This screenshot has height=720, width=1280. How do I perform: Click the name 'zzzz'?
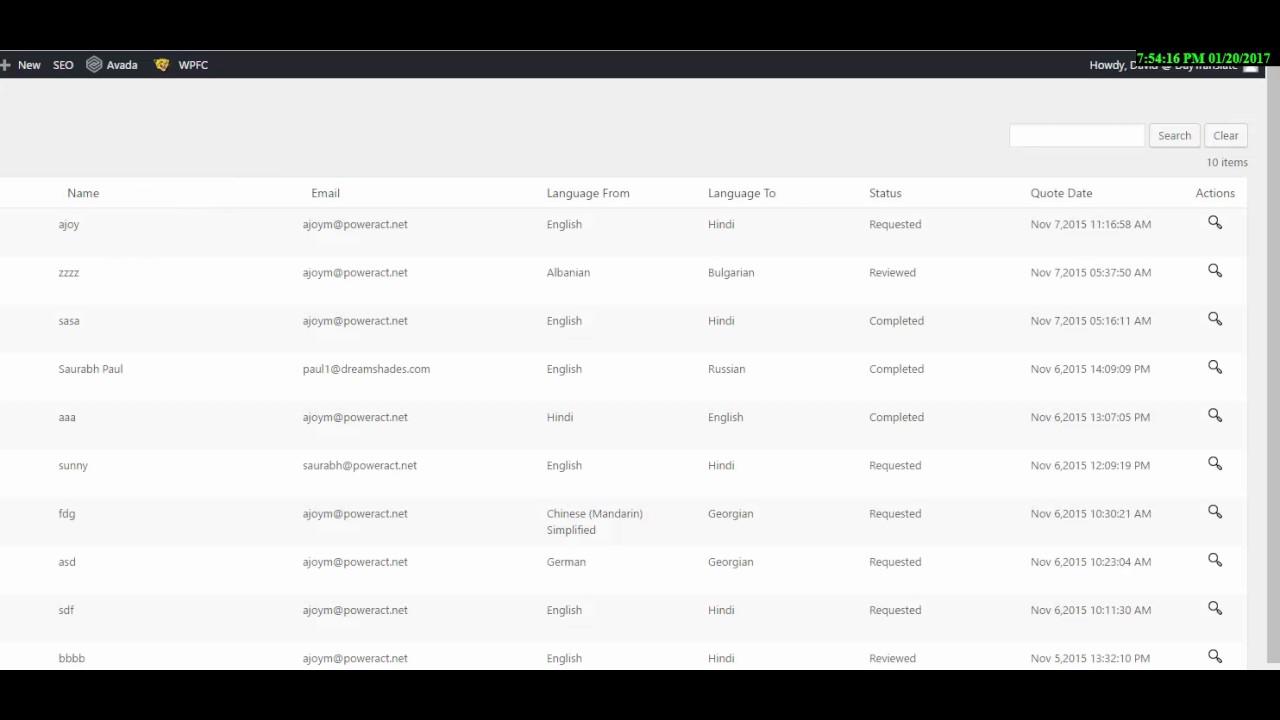click(x=69, y=273)
